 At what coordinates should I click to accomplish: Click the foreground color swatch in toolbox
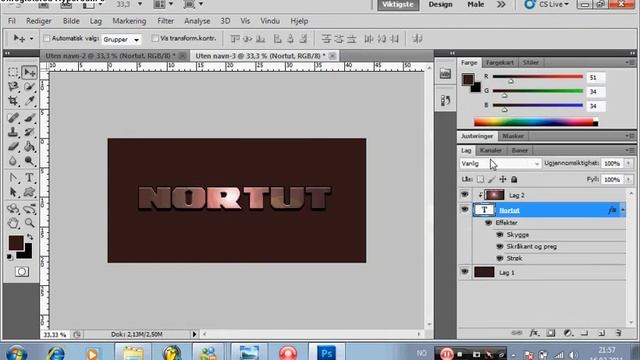pyautogui.click(x=16, y=242)
